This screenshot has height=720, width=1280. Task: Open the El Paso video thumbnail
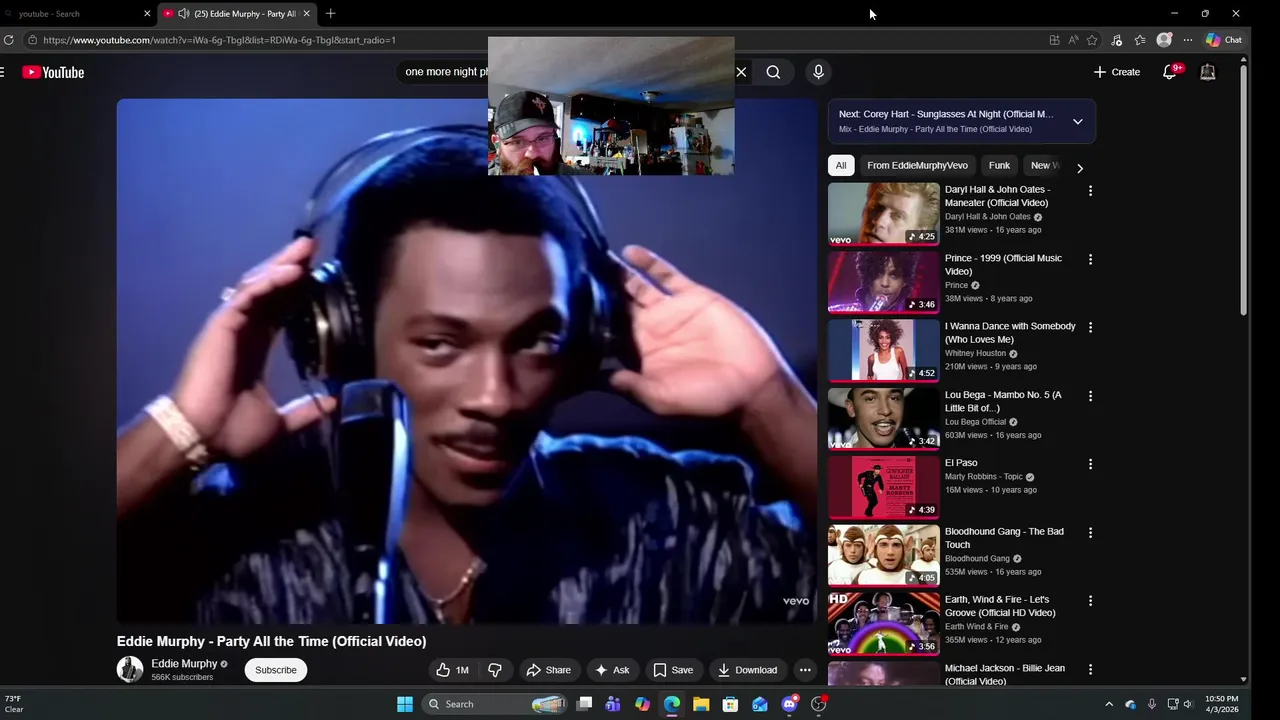click(883, 488)
